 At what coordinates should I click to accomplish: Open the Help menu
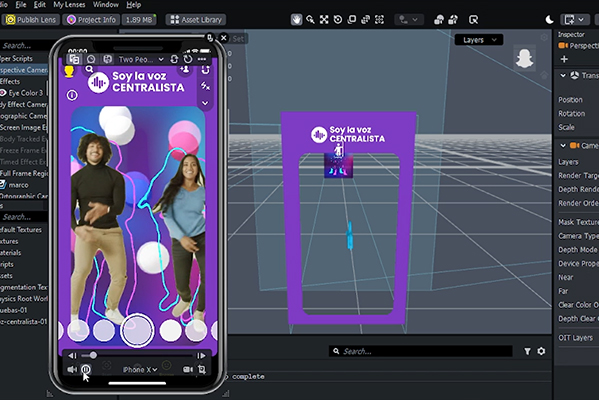134,5
